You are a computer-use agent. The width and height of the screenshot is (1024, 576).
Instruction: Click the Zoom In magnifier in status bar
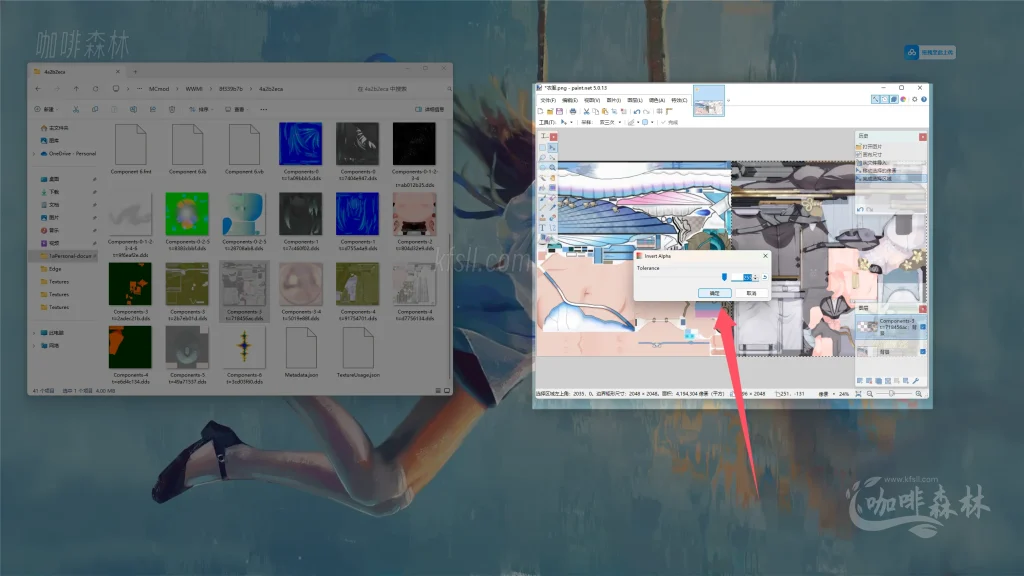click(x=919, y=394)
